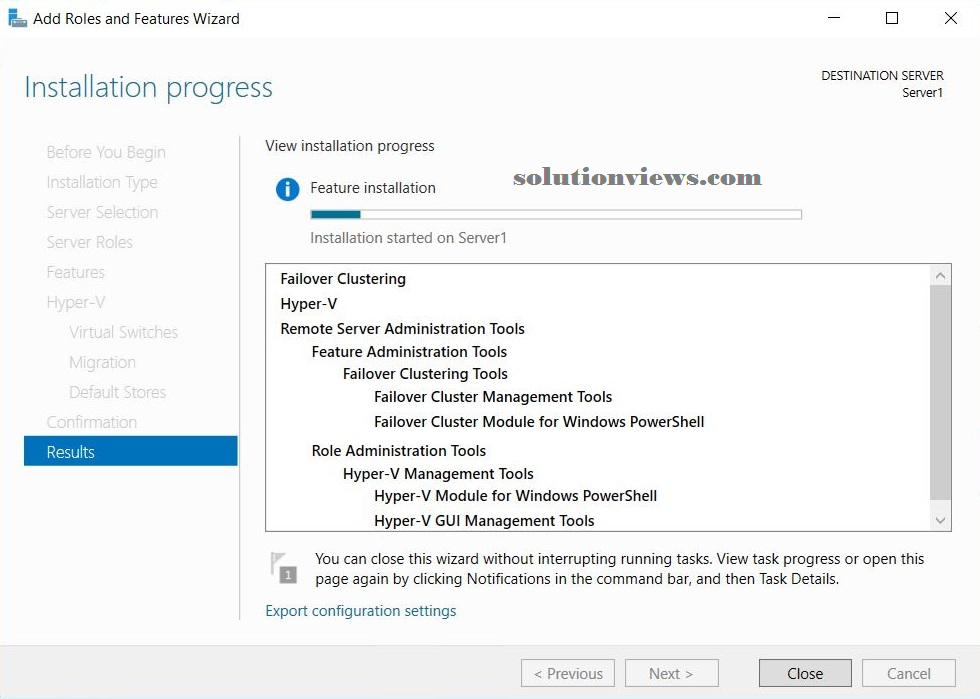
Task: Close the wizard window with the X
Action: tap(951, 18)
